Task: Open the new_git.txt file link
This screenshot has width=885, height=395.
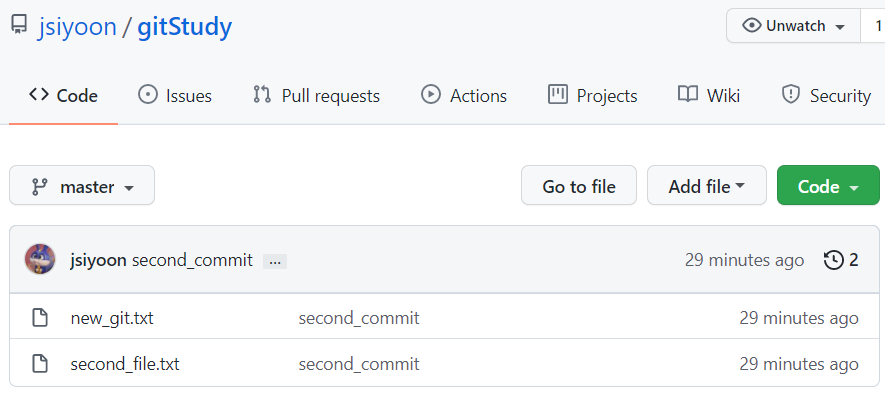Action: coord(112,319)
